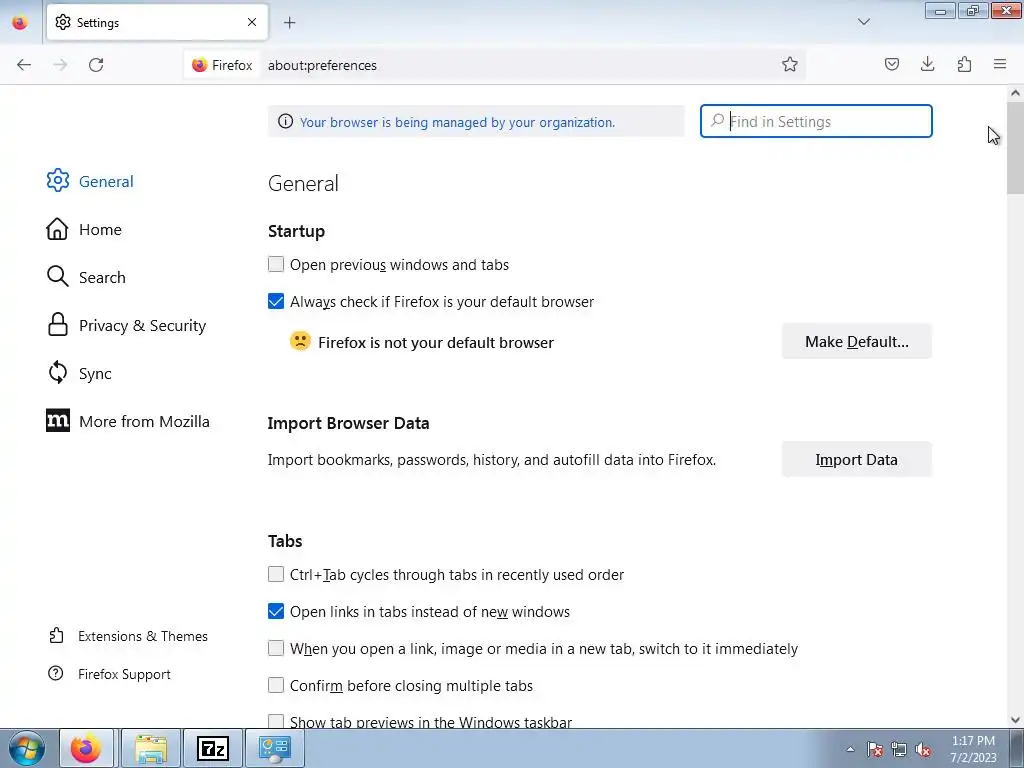Go back with the back arrow
Viewport: 1024px width, 768px height.
click(24, 65)
